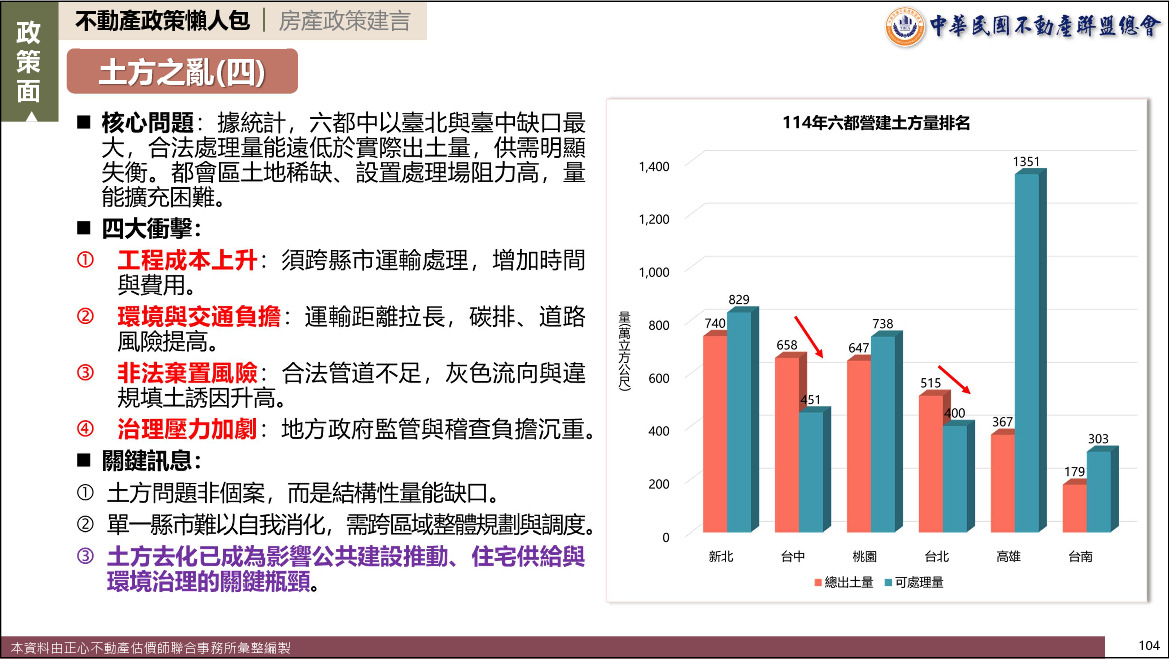Click the 土方之亂(四) title button

182,71
